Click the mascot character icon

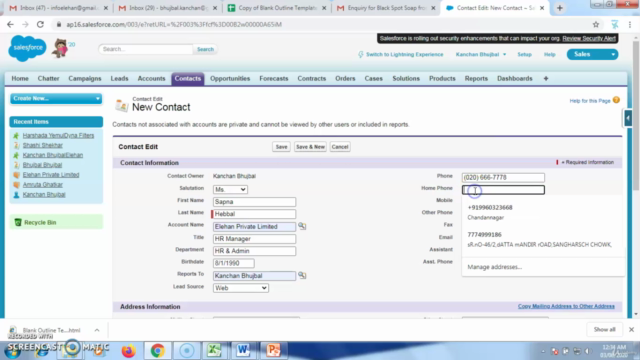click(61, 48)
